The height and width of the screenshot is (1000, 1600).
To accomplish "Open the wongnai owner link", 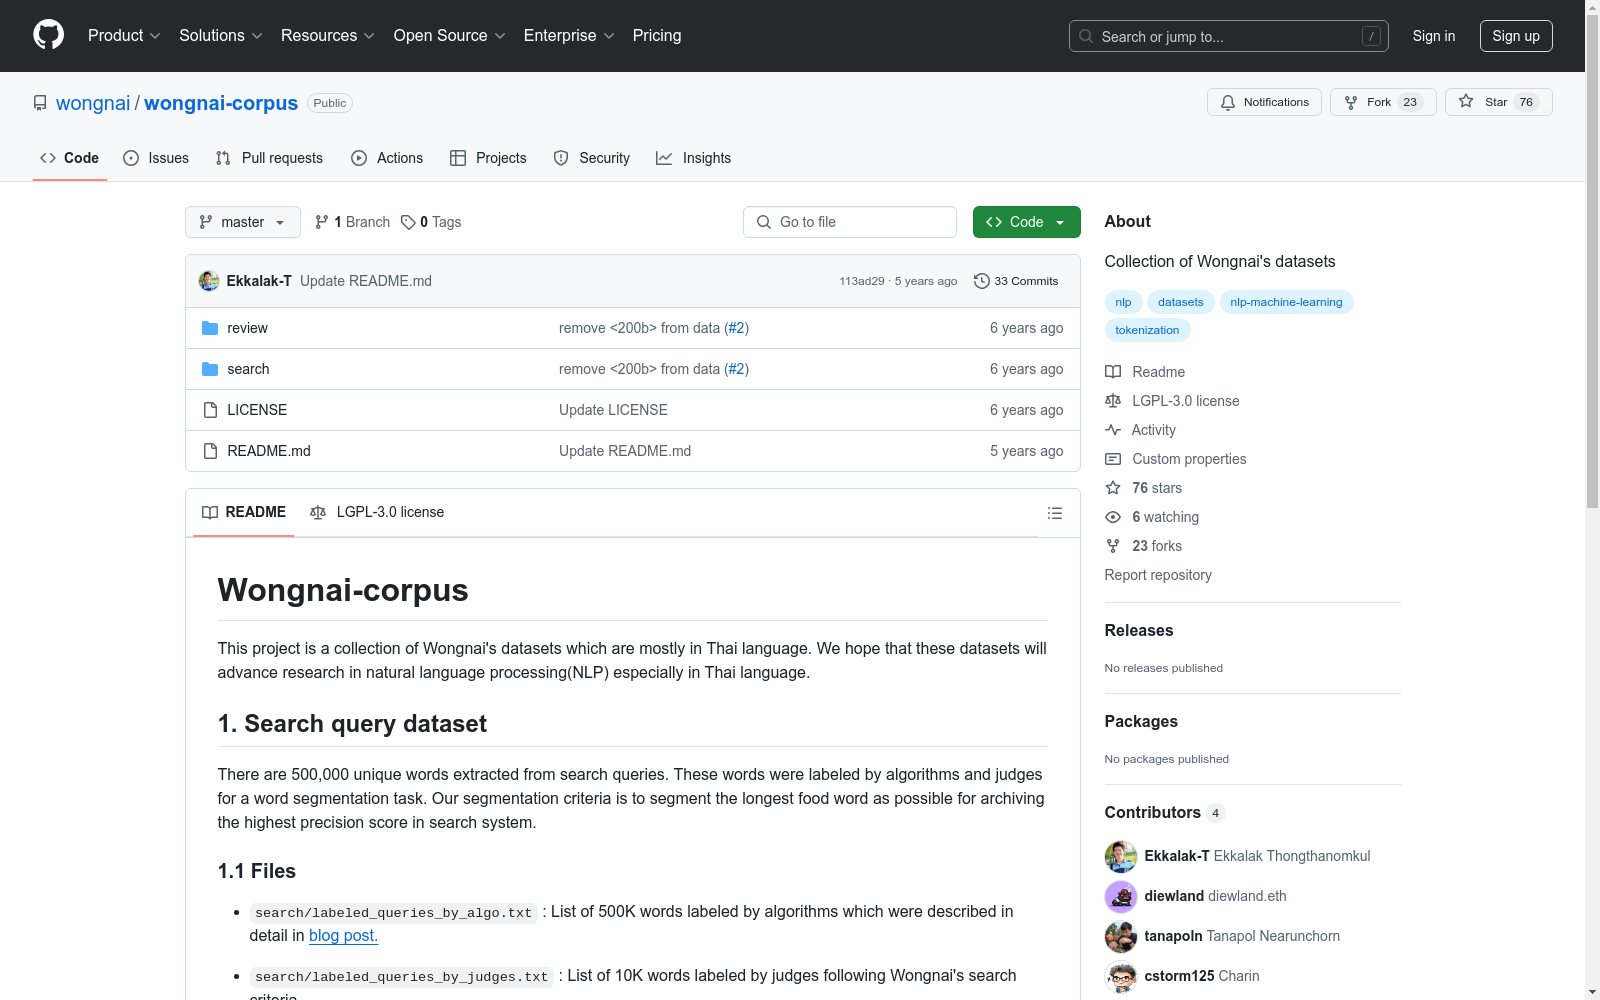I will 93,103.
